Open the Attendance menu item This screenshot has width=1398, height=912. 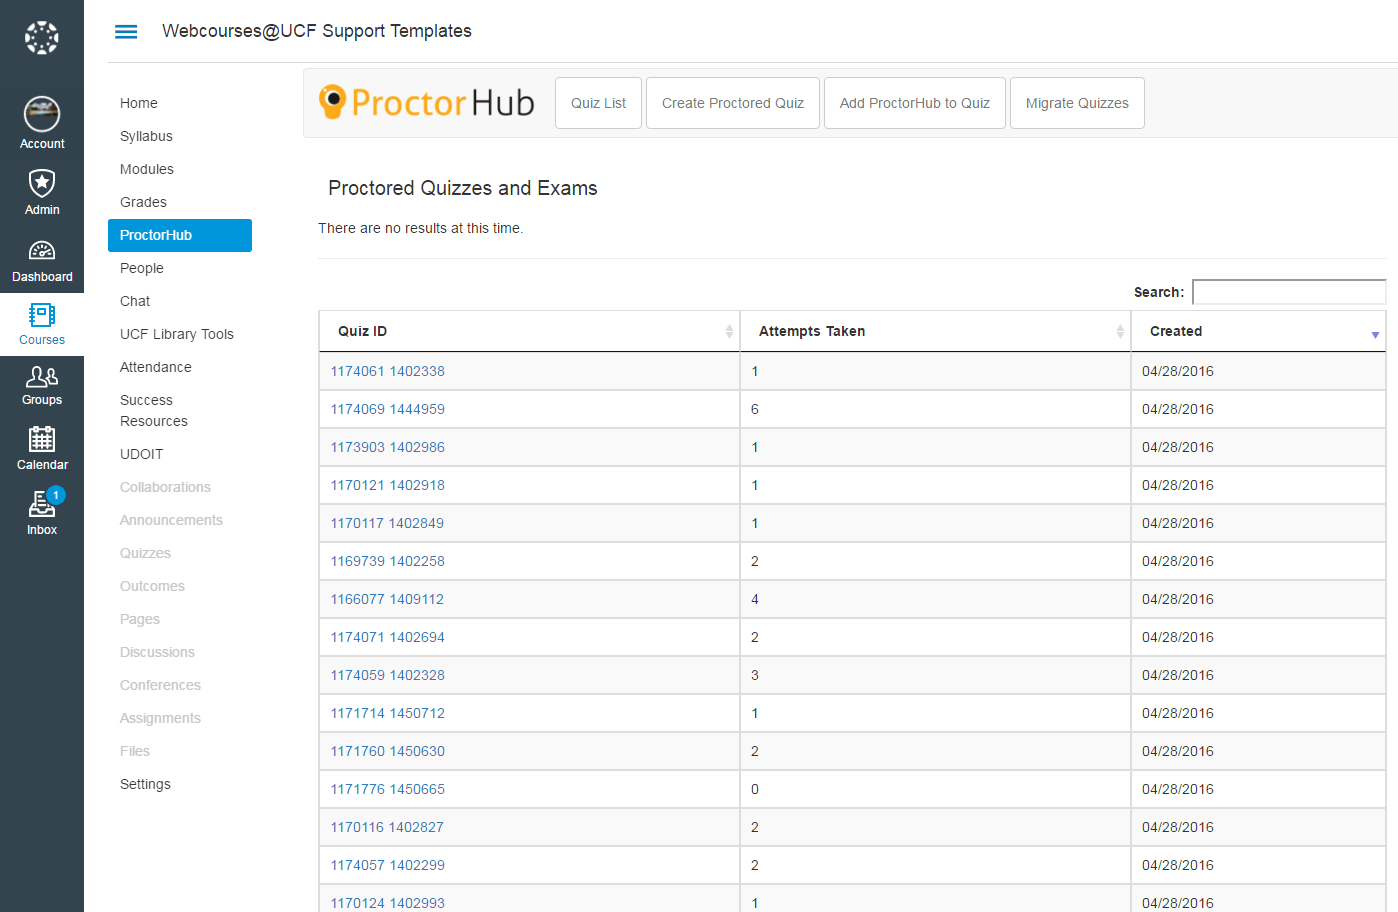pyautogui.click(x=156, y=367)
